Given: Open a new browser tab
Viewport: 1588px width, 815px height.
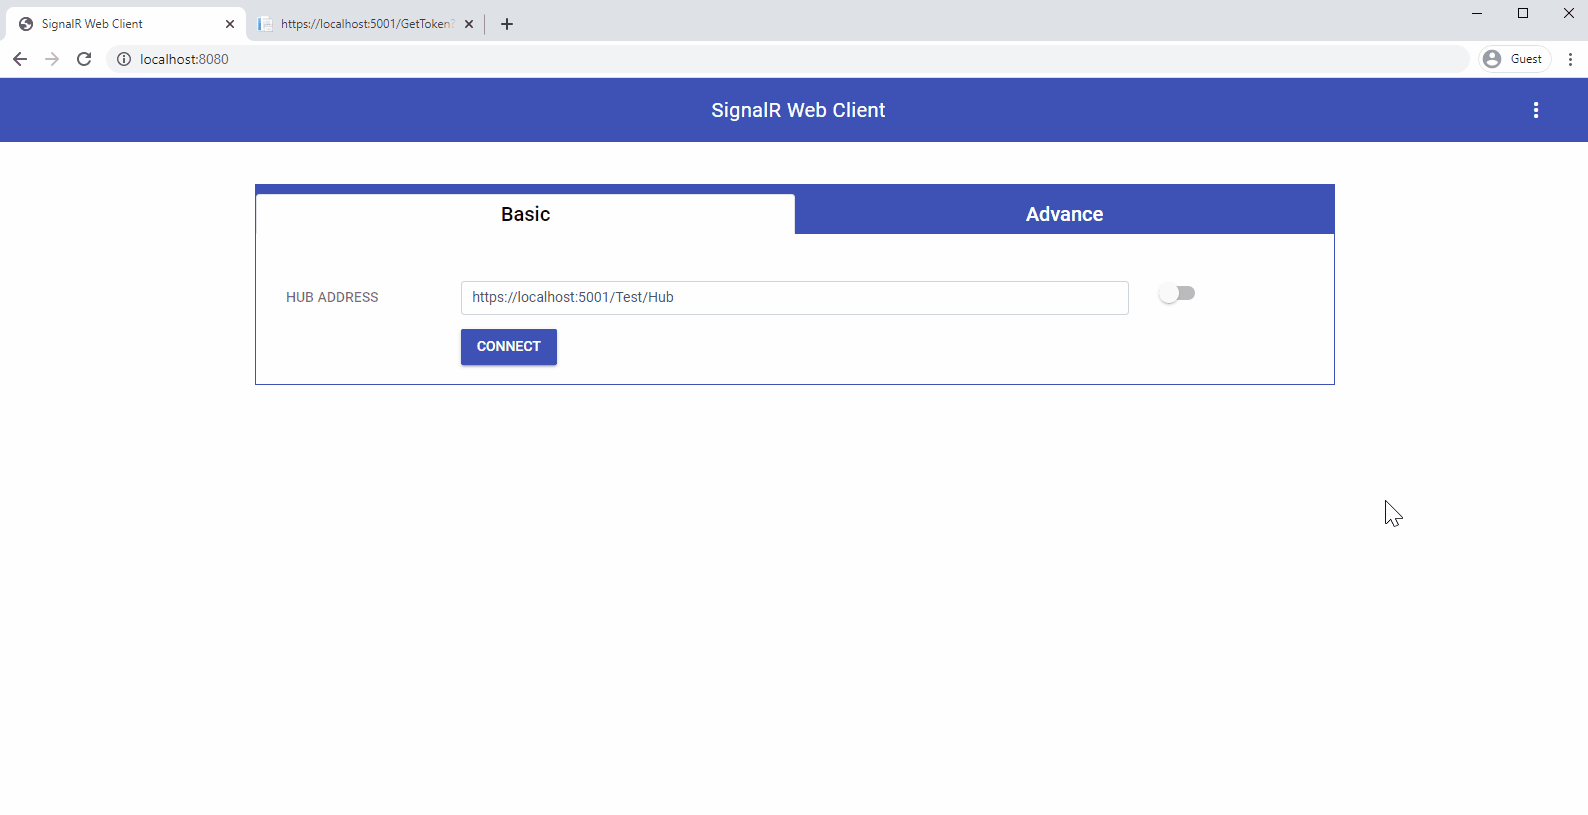Looking at the screenshot, I should (x=507, y=24).
